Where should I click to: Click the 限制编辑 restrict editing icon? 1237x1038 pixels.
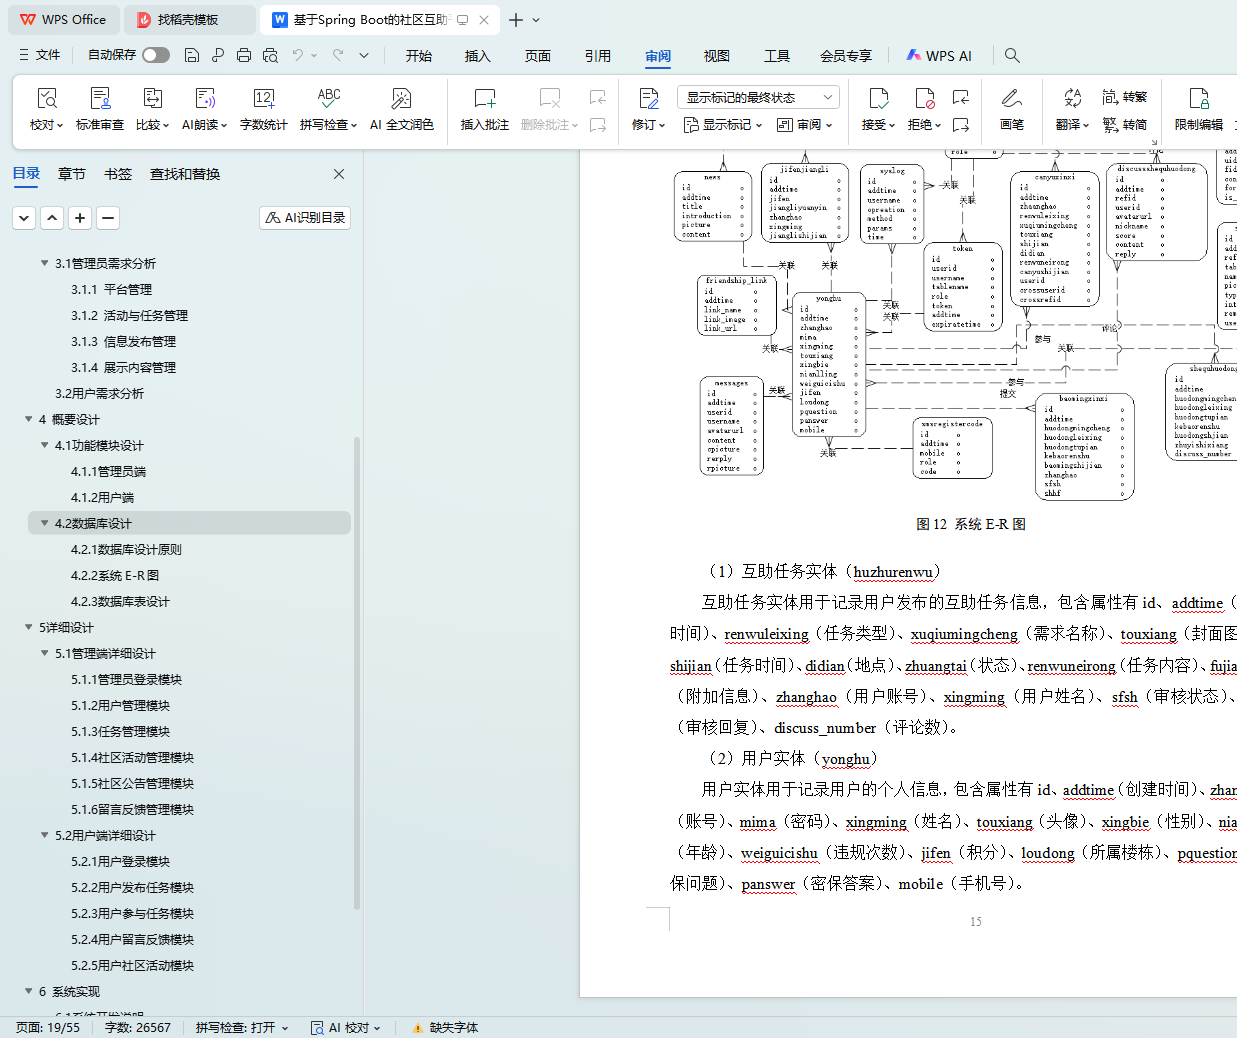tap(1198, 99)
